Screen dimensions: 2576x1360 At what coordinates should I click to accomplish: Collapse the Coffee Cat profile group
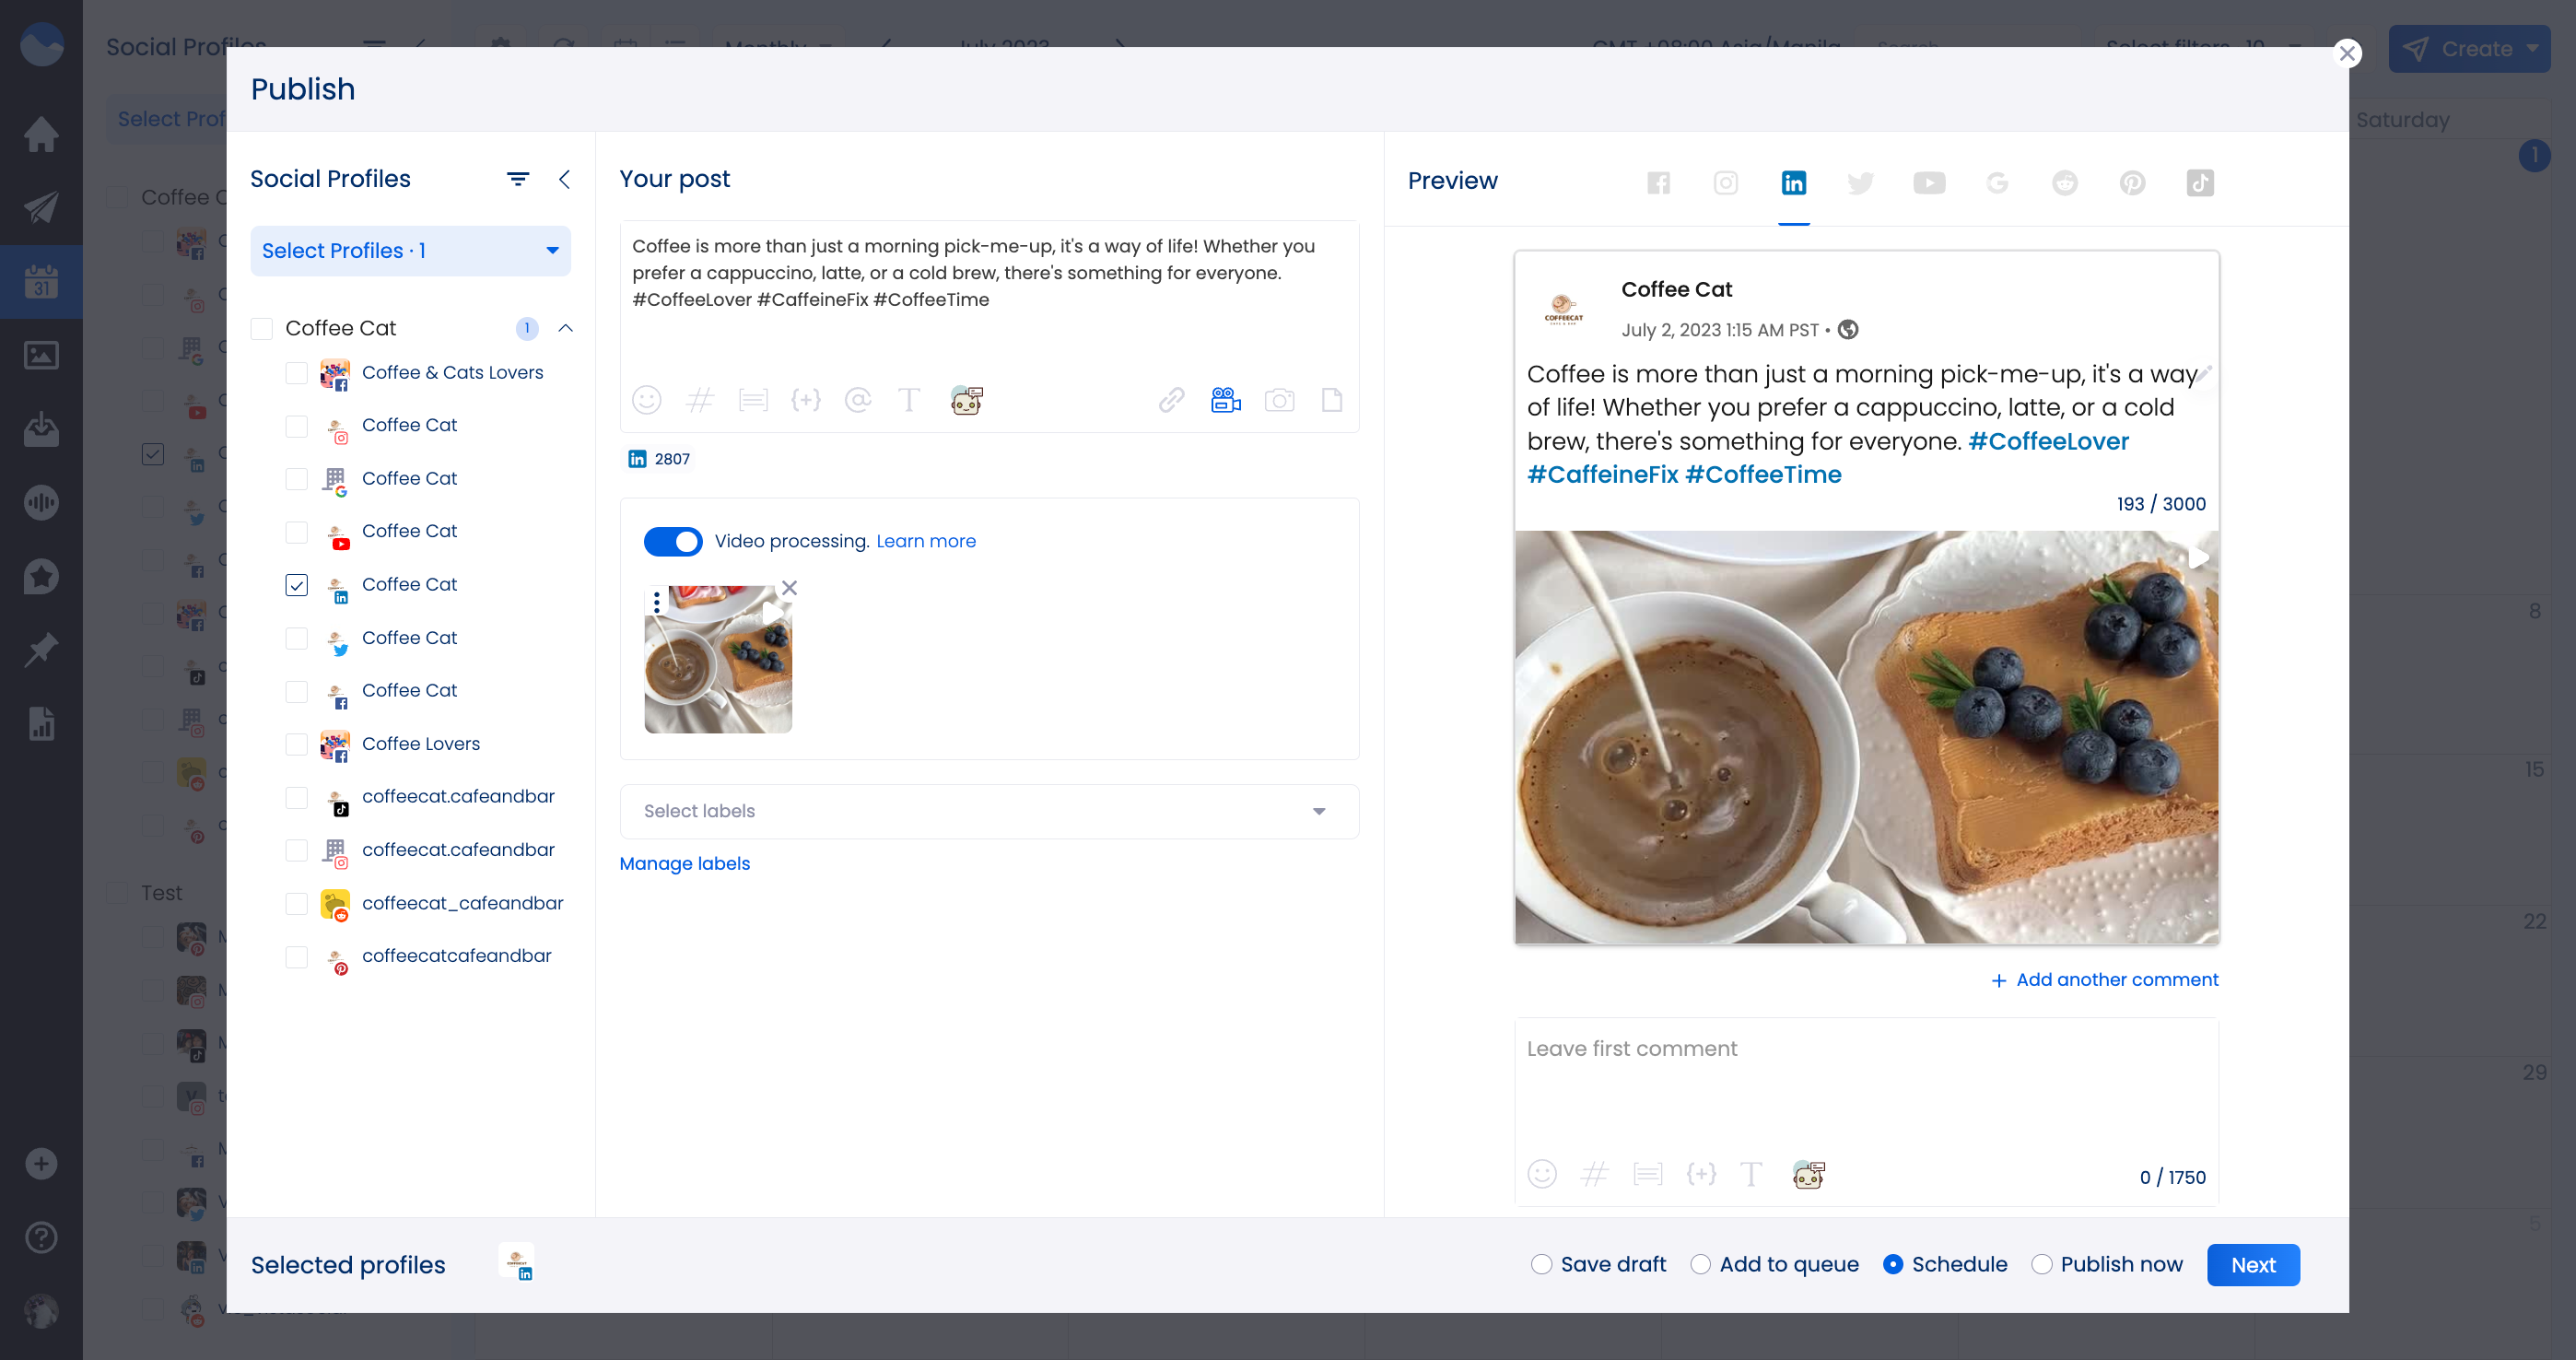[x=566, y=328]
